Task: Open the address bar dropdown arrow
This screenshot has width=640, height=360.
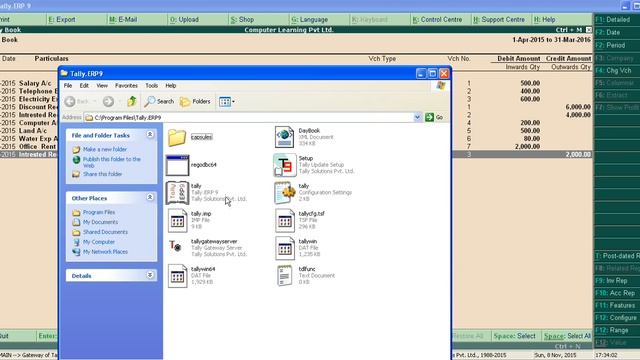Action: point(417,118)
